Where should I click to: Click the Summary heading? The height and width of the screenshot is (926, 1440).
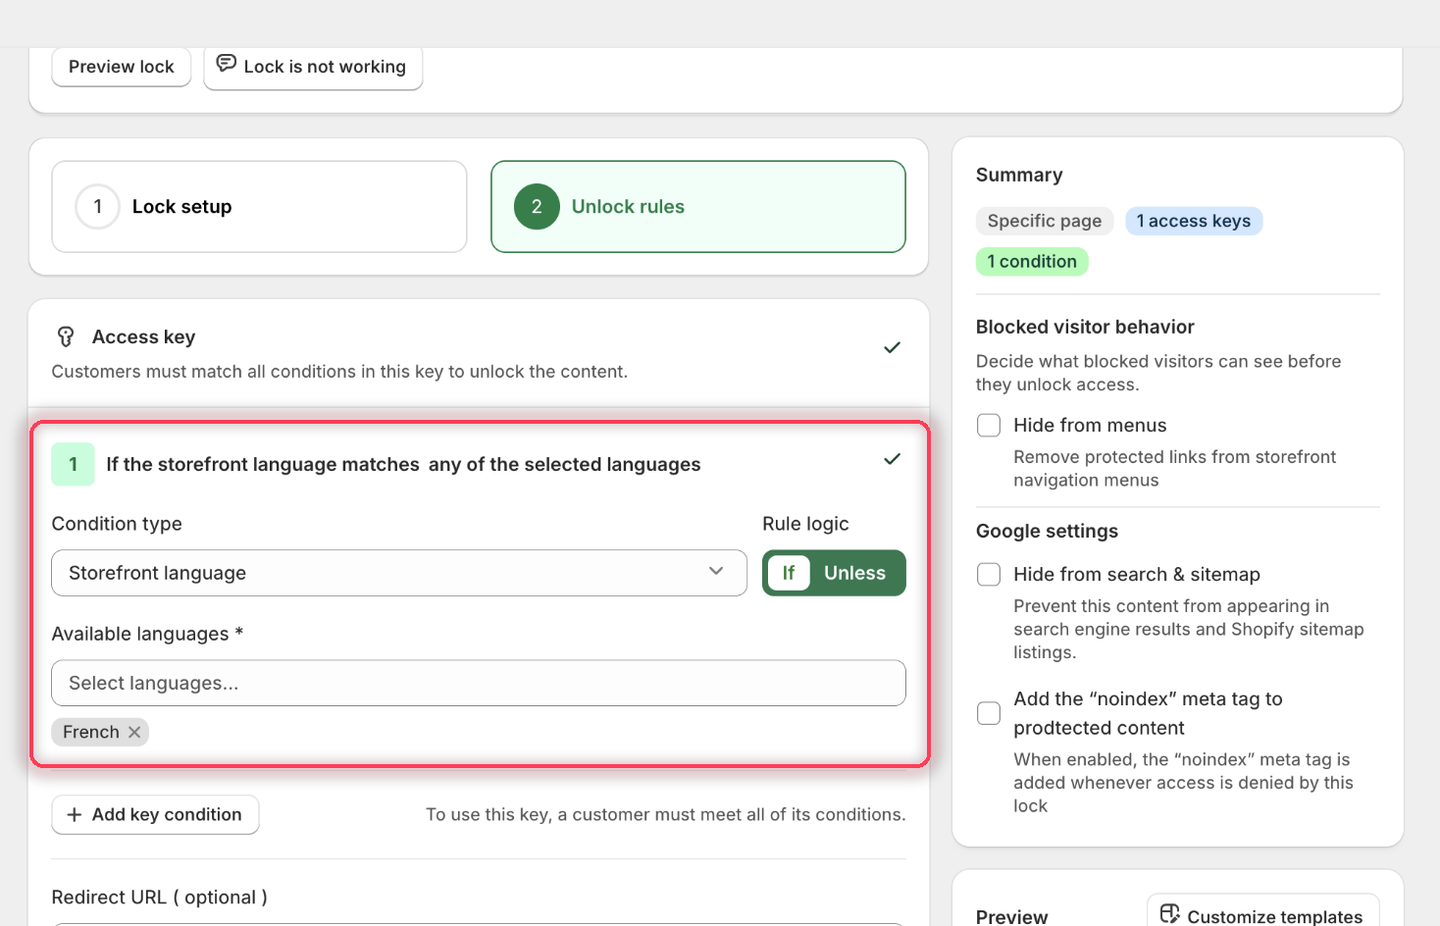1019,175
